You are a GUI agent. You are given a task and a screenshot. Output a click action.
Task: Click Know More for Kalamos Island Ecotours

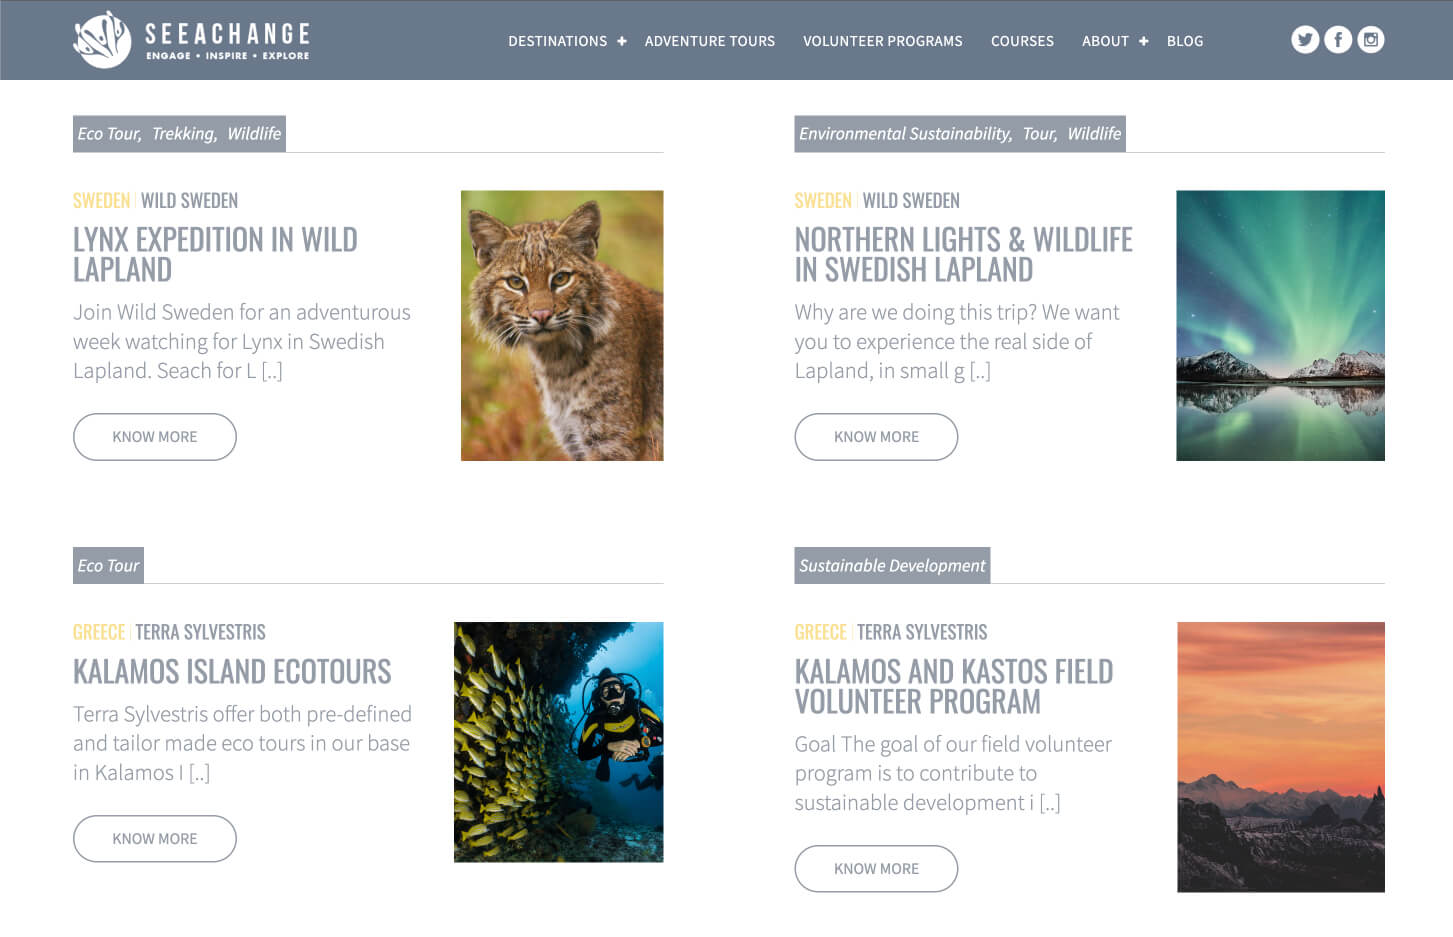pos(155,839)
